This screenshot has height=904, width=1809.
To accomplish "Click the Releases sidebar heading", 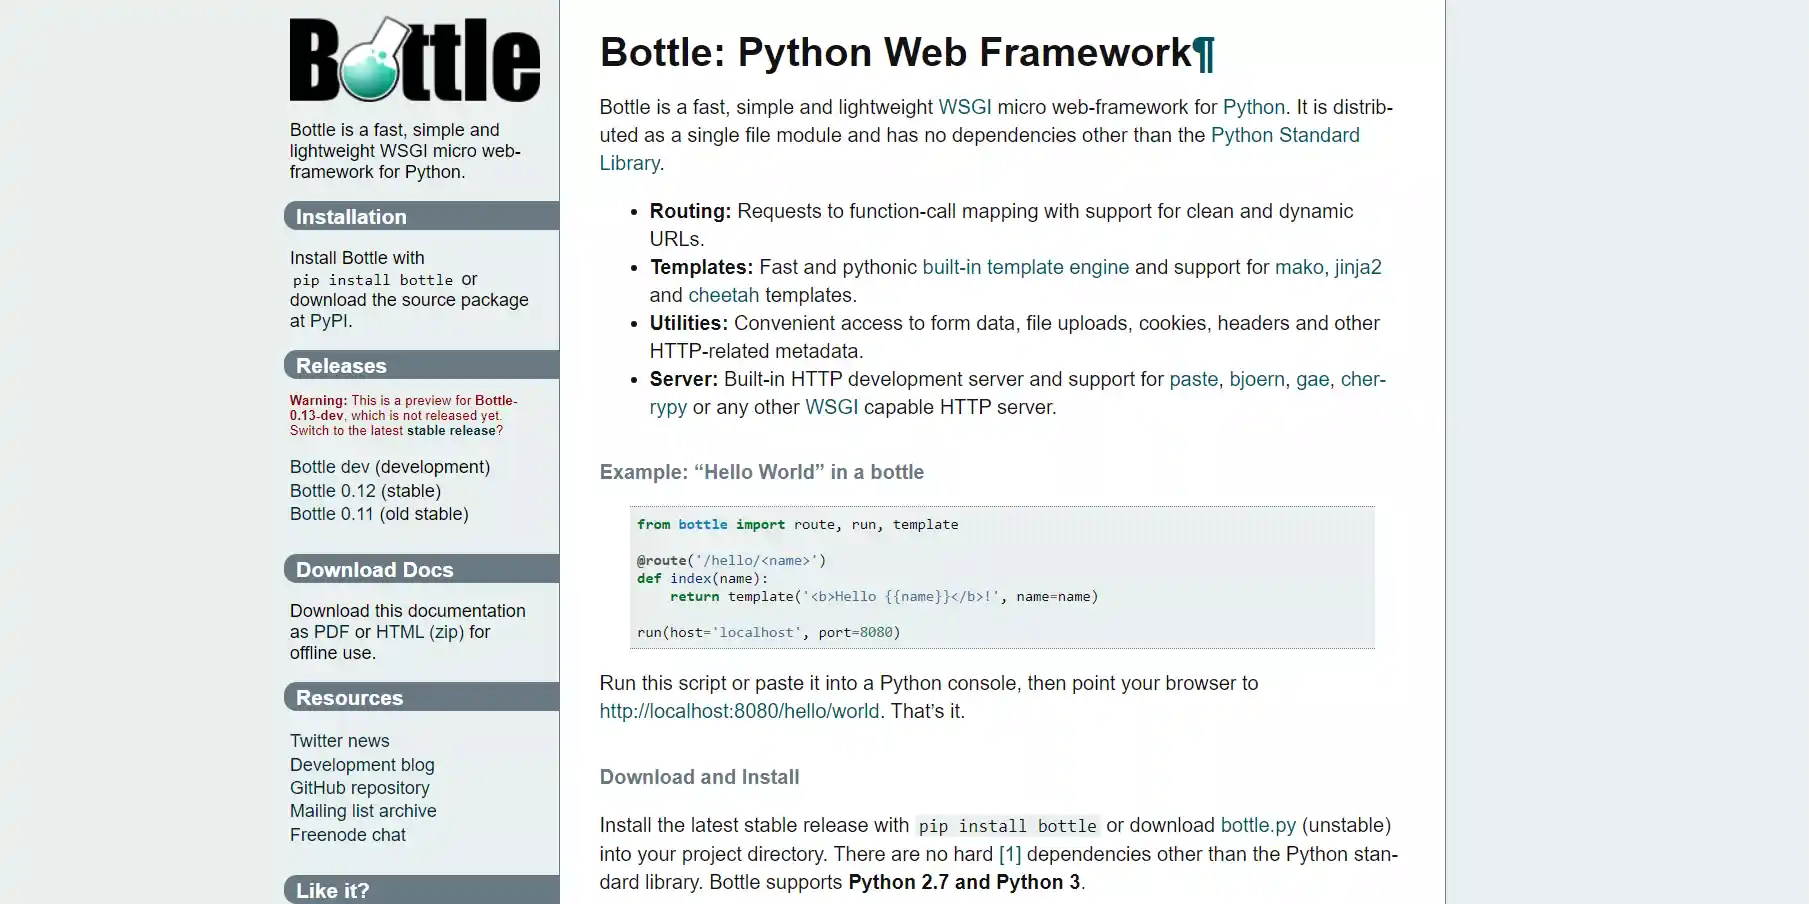I will [x=421, y=365].
